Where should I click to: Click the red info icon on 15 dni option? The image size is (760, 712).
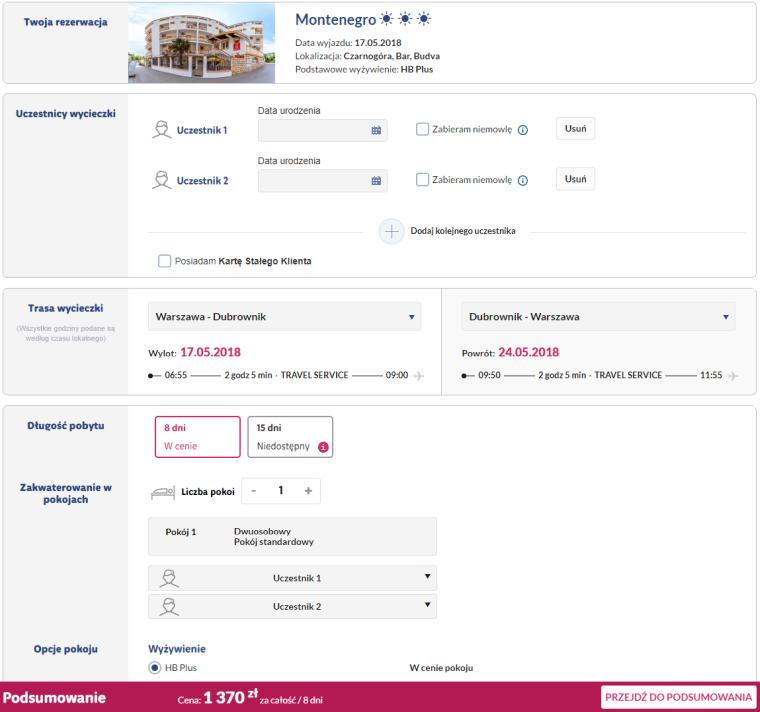323,447
